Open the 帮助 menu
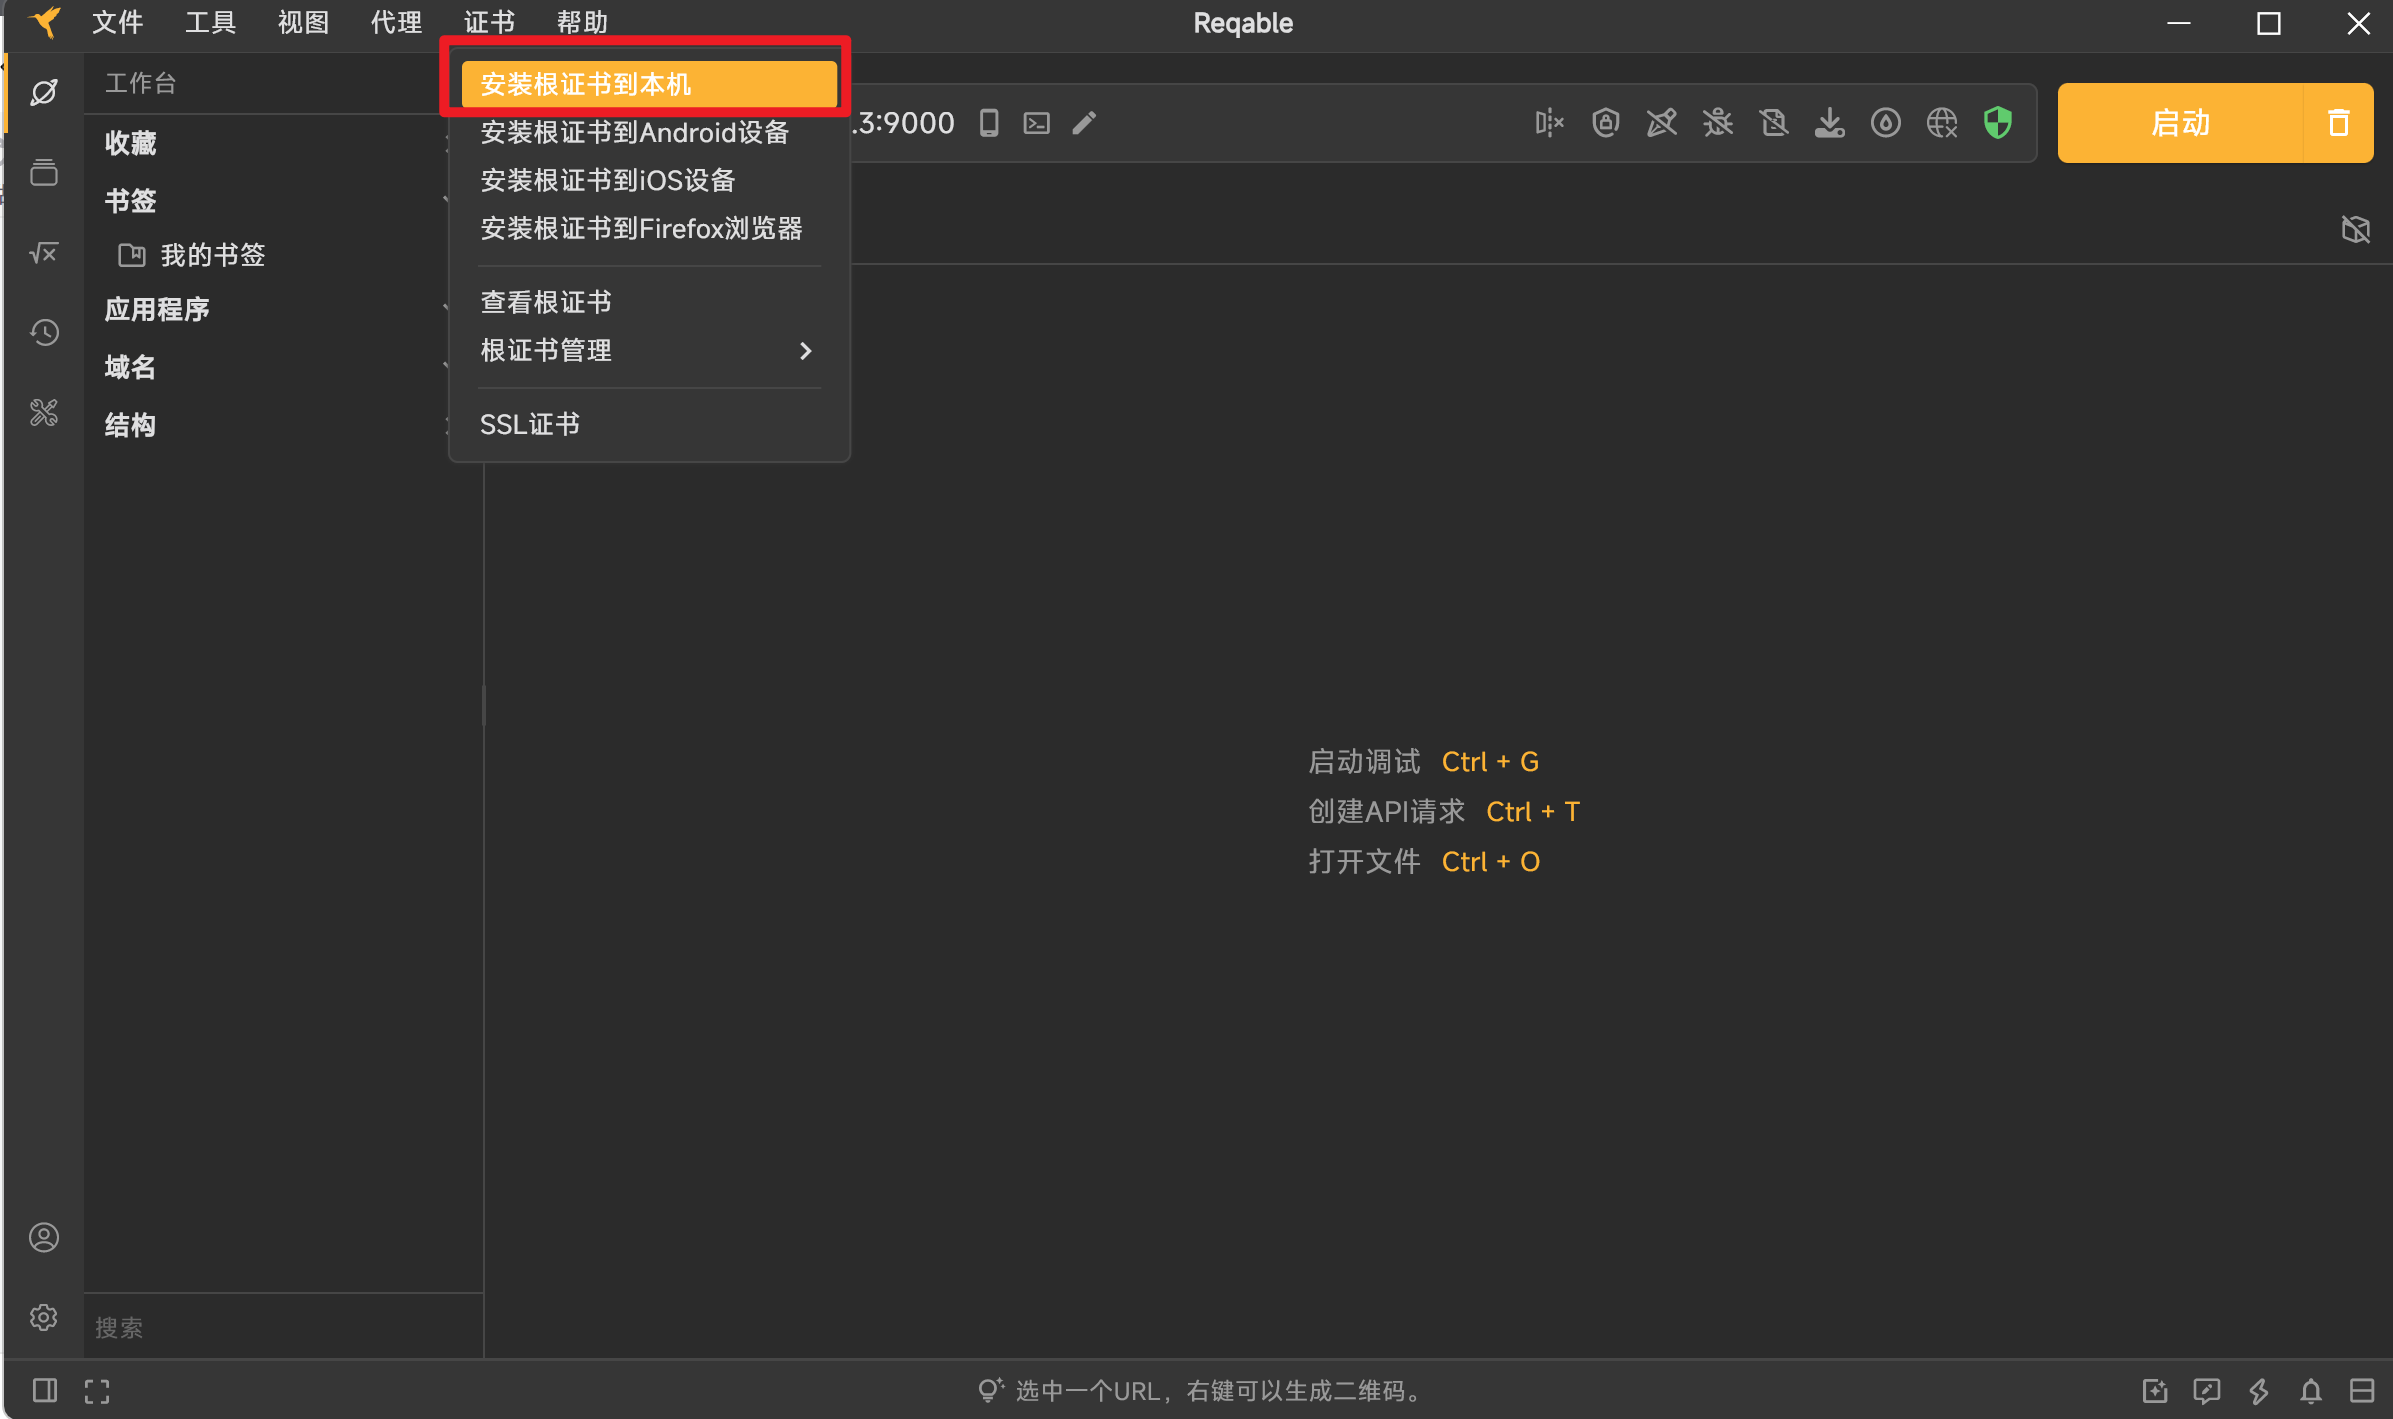Screen dimensions: 2393x1419 pyautogui.click(x=582, y=22)
